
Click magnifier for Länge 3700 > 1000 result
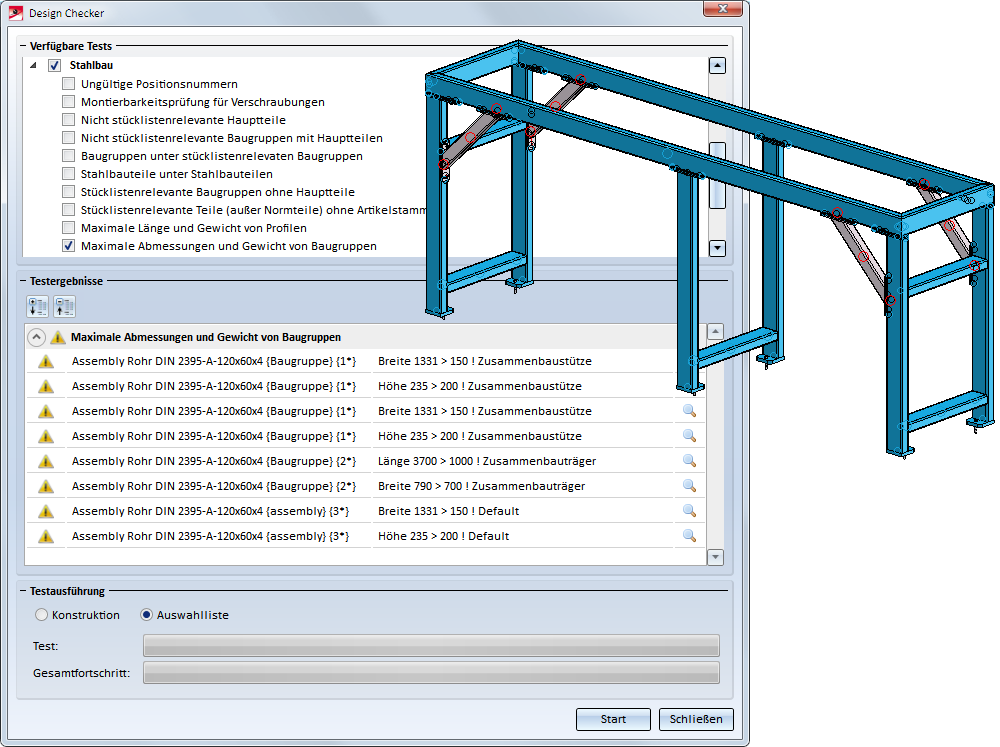point(688,461)
